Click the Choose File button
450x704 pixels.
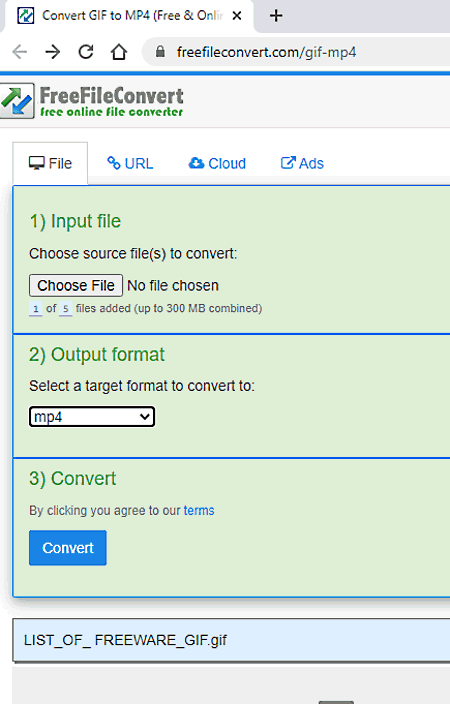[76, 286]
